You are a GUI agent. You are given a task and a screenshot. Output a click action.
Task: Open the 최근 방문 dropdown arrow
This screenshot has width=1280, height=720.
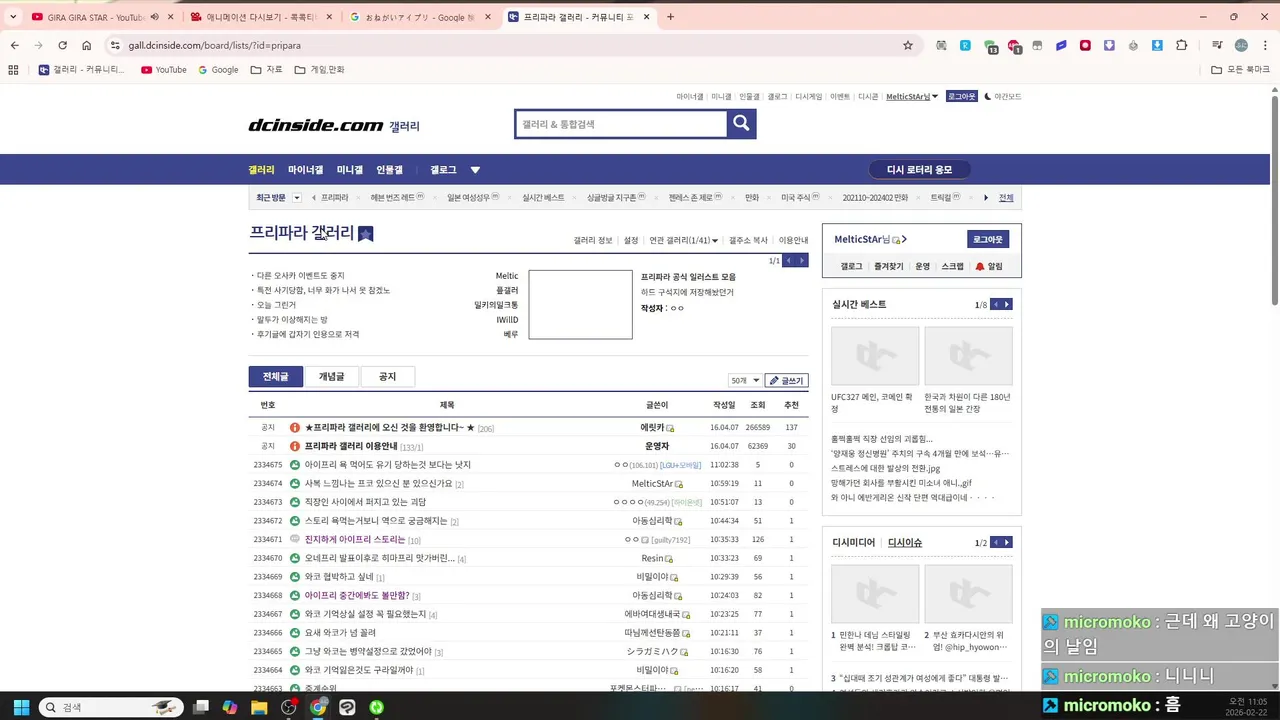pyautogui.click(x=297, y=198)
